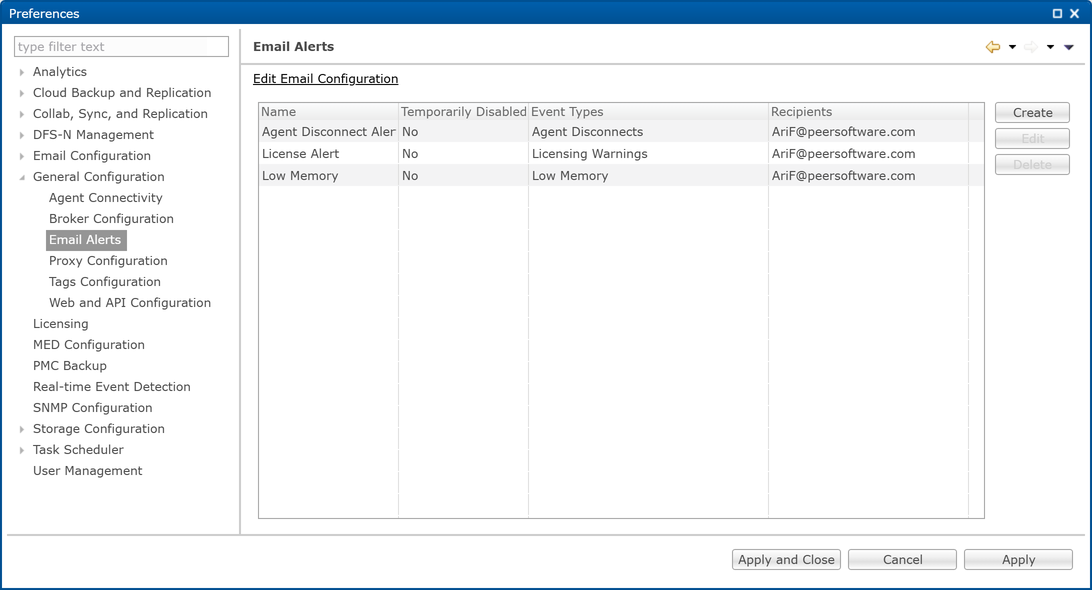Close the Preferences window
1092x590 pixels.
pos(1075,13)
